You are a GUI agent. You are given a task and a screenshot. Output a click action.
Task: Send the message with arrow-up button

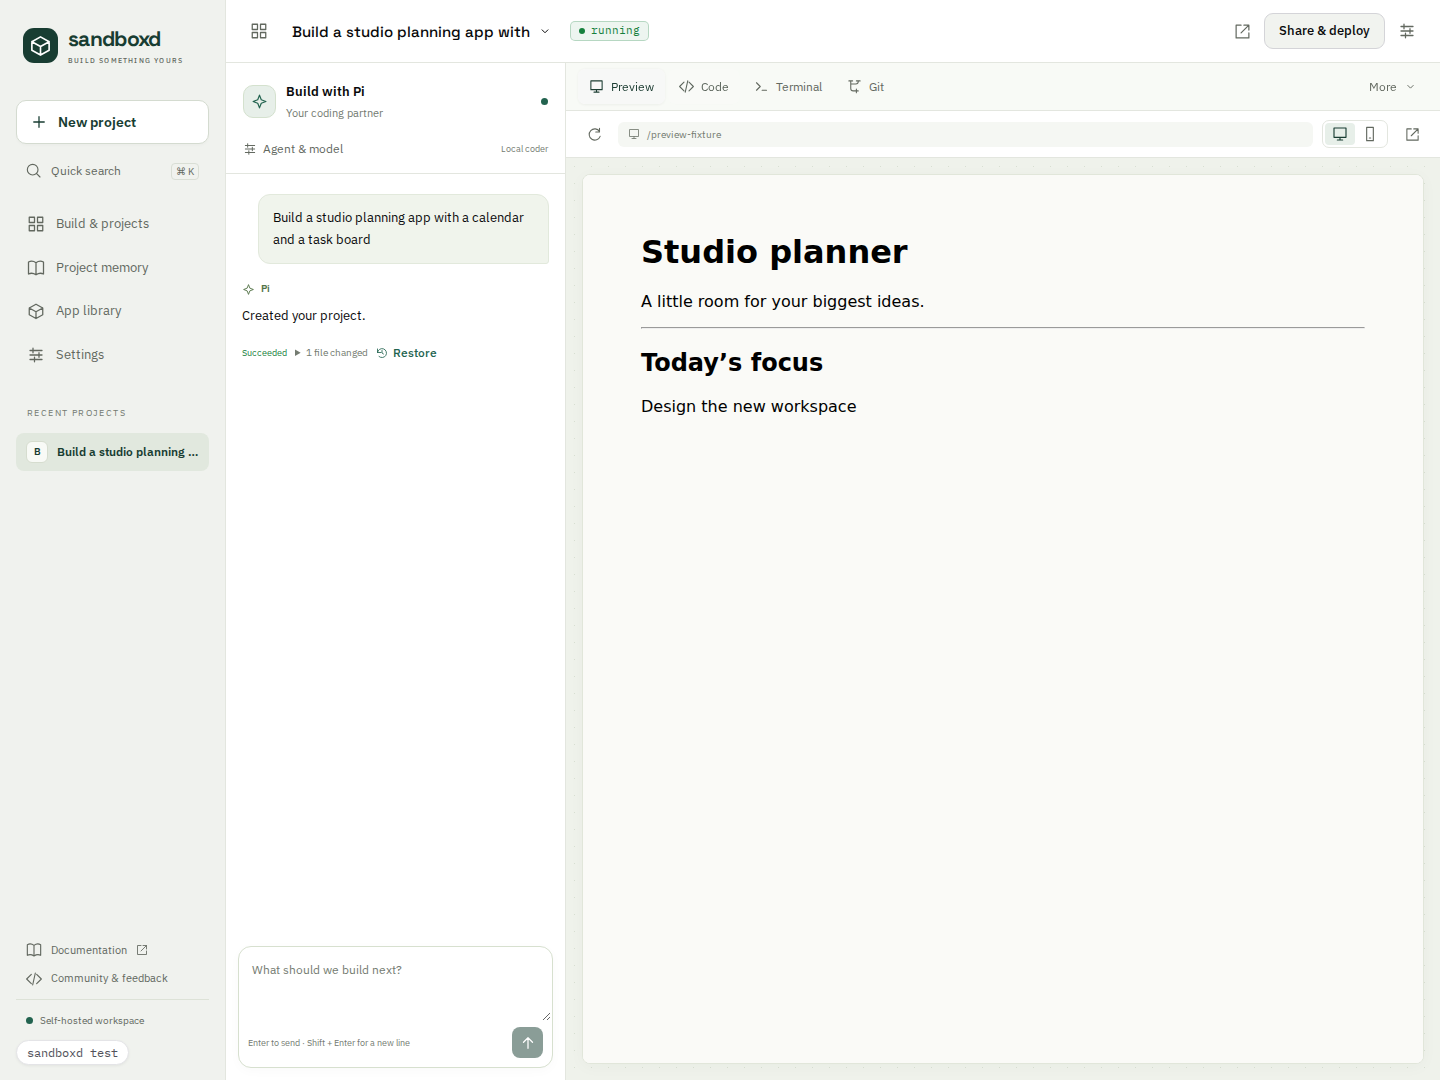(x=527, y=1042)
